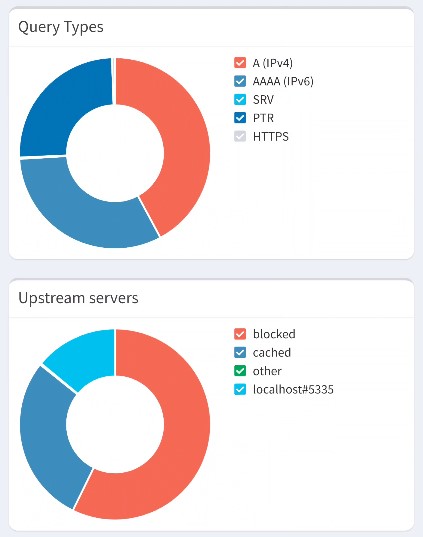The width and height of the screenshot is (423, 537).
Task: Uncheck the green 'other' checkbox
Action: coord(240,371)
